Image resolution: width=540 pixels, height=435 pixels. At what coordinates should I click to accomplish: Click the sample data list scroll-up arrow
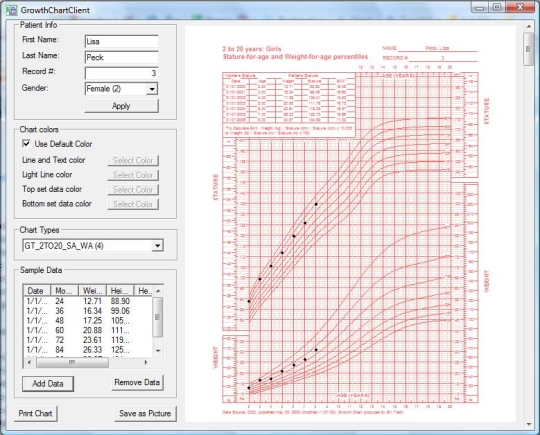(158, 291)
